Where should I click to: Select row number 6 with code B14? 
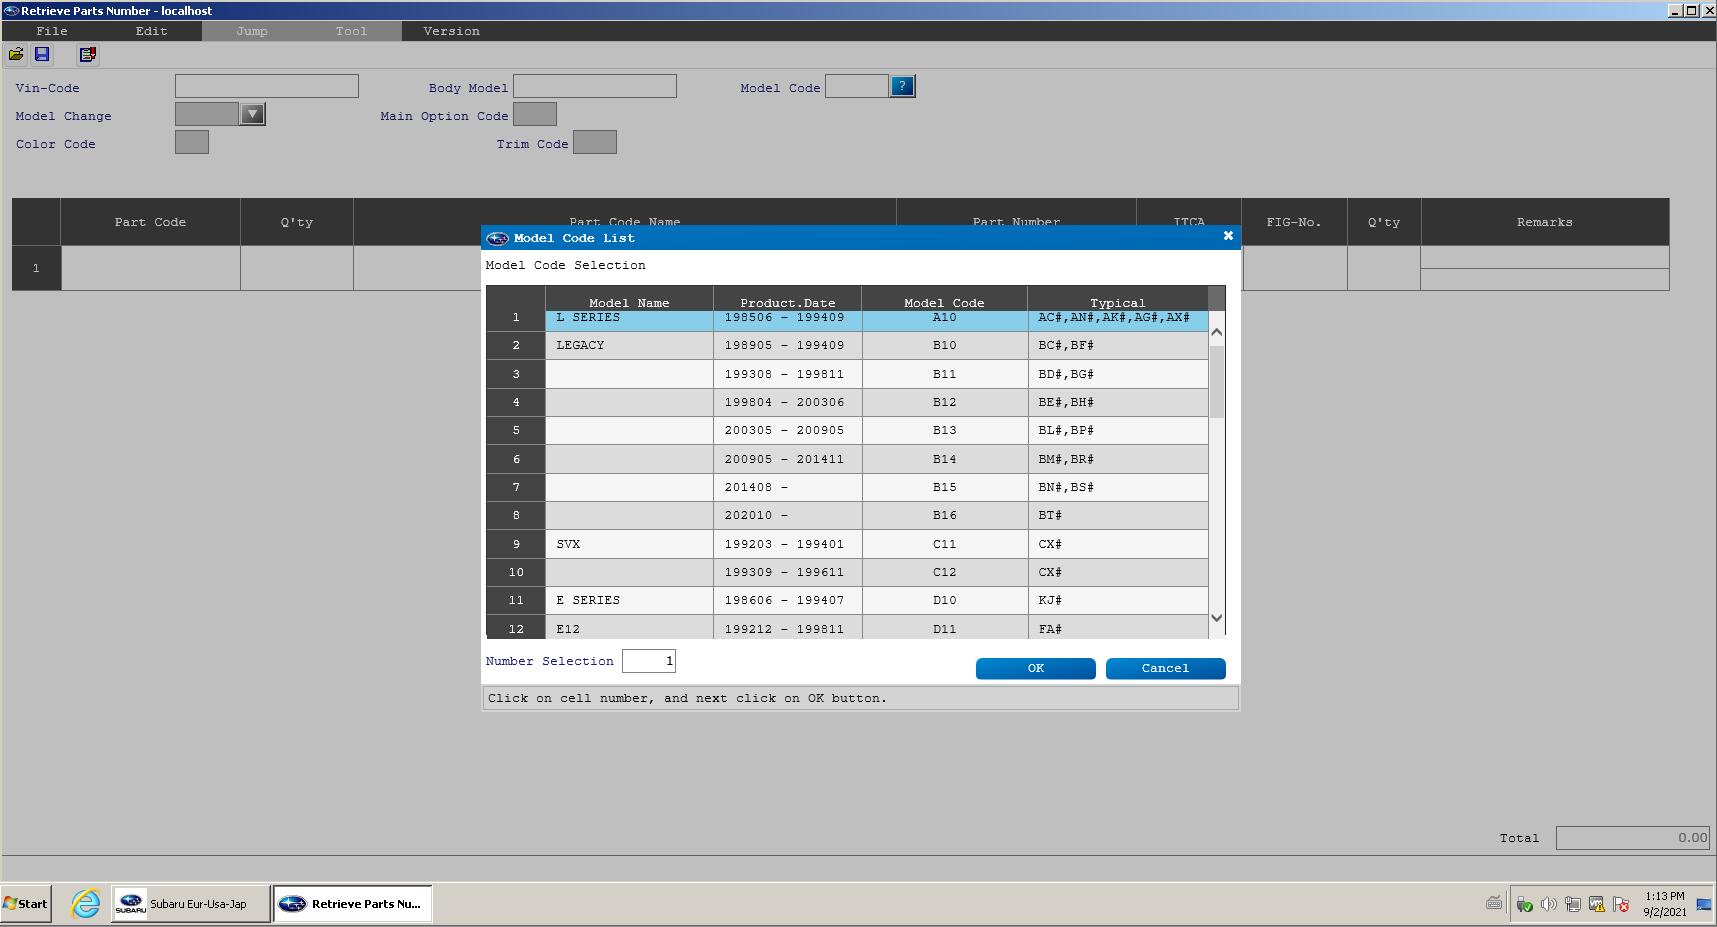pos(516,459)
